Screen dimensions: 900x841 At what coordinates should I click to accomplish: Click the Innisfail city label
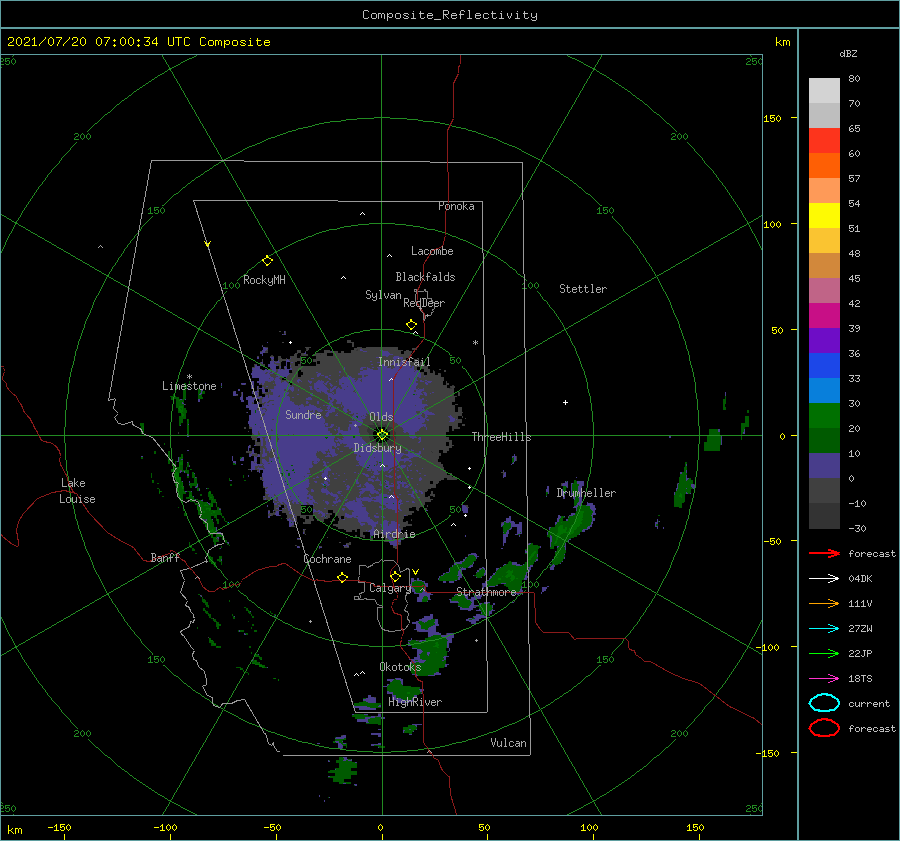(x=404, y=362)
